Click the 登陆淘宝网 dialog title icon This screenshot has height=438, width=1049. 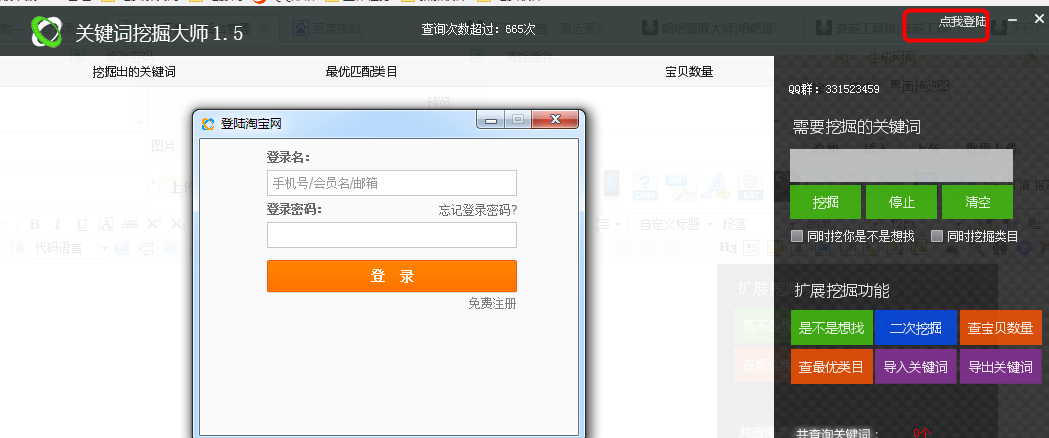pos(209,124)
